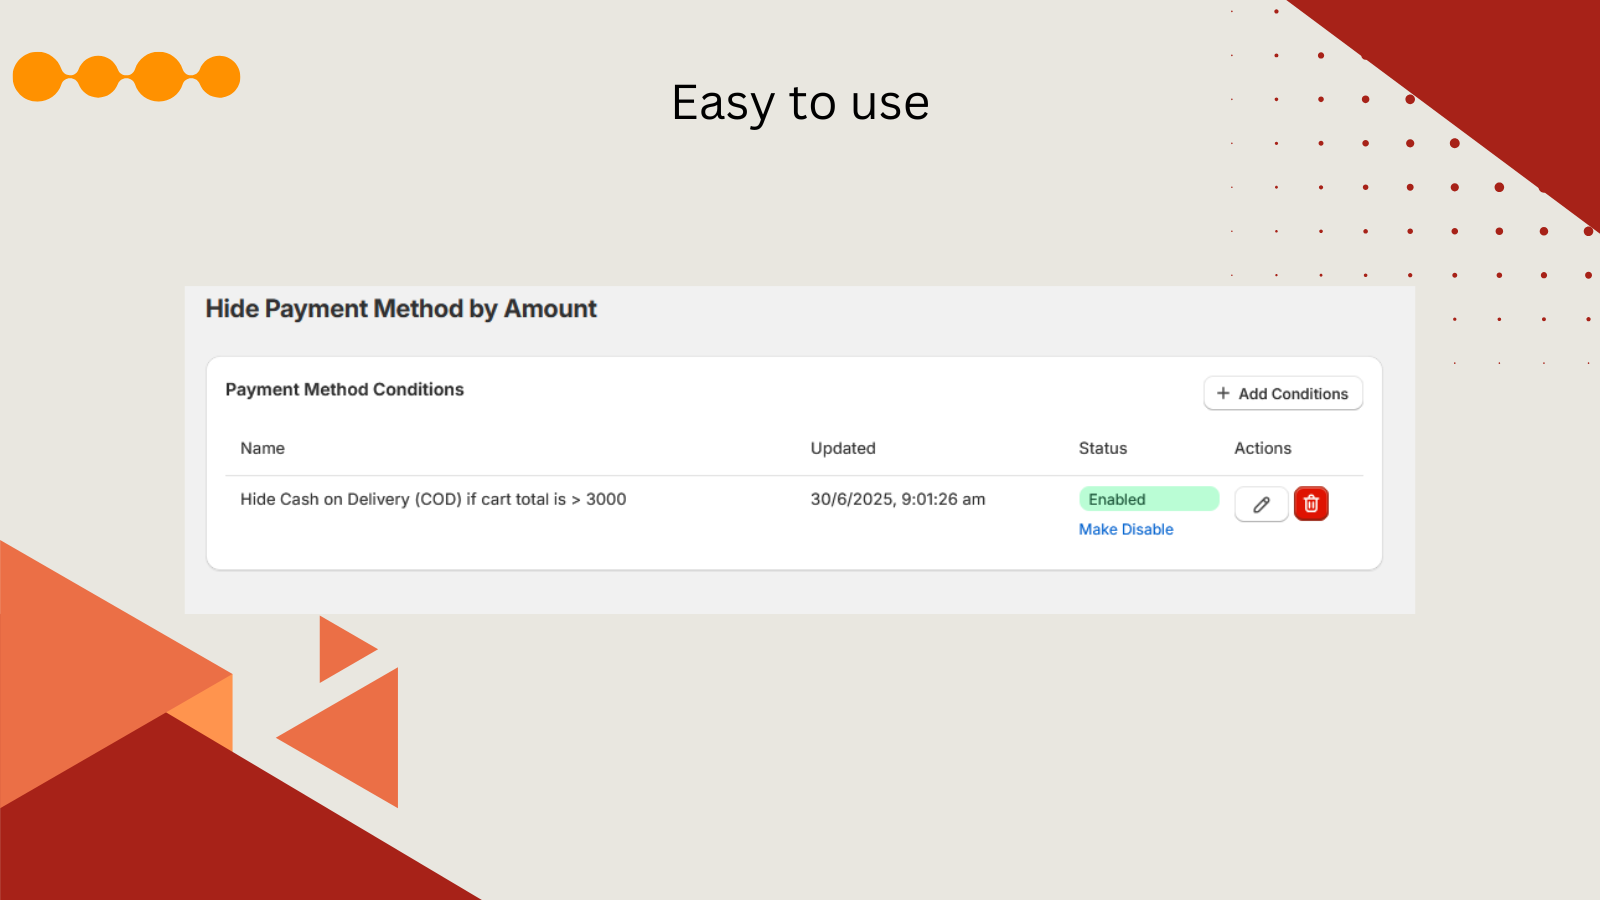Select the Payment Method Conditions section header
The height and width of the screenshot is (900, 1600).
pos(344,389)
